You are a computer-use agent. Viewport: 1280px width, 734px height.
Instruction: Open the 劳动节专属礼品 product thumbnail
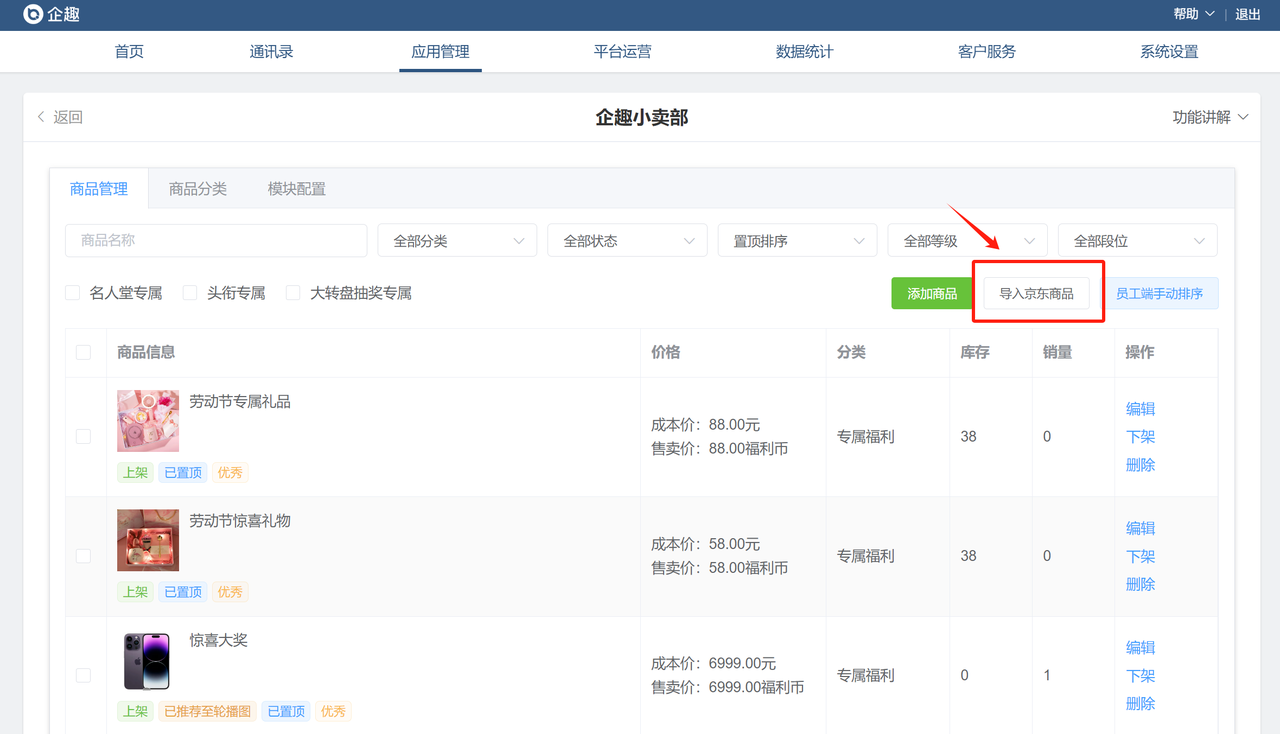(x=148, y=420)
